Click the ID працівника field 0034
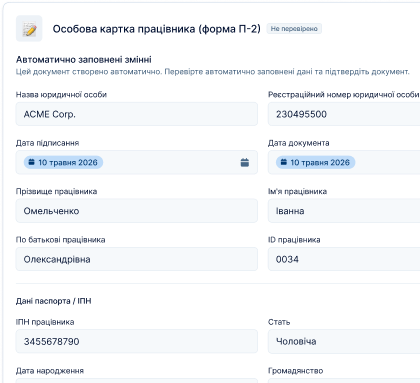Viewport: 420px width, 383px height. point(344,259)
